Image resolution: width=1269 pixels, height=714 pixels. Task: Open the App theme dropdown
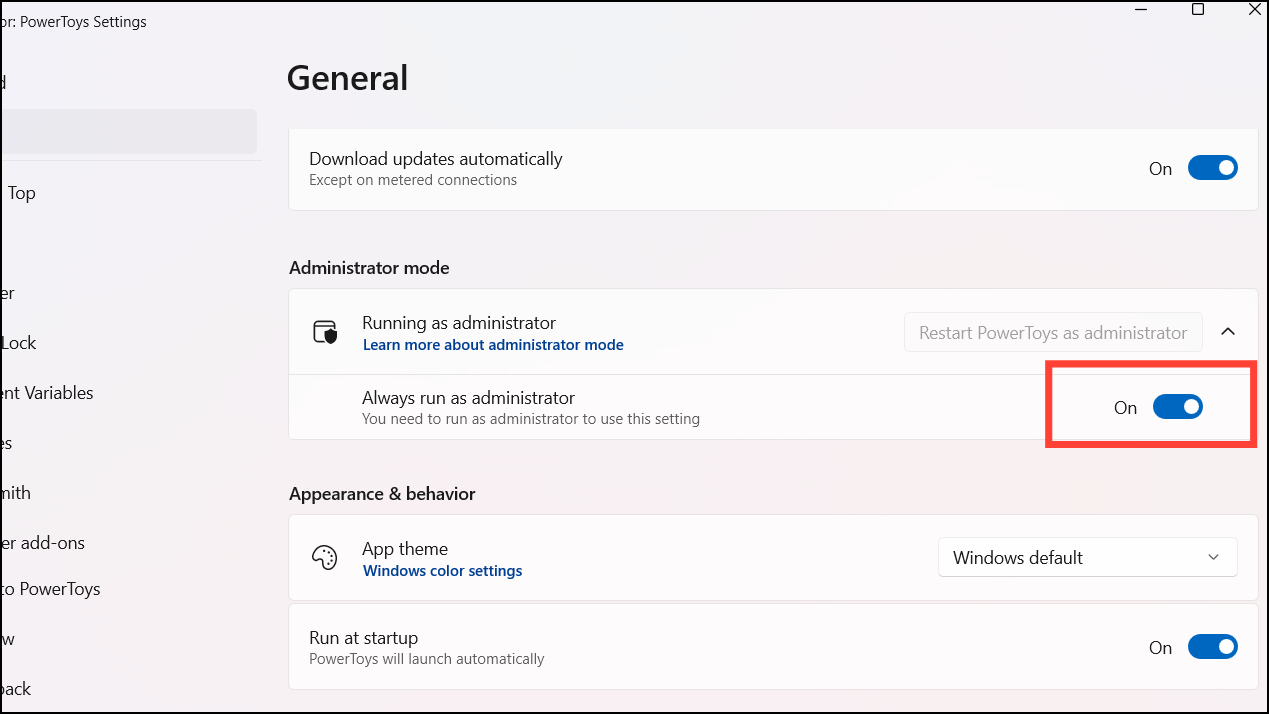coord(1087,557)
